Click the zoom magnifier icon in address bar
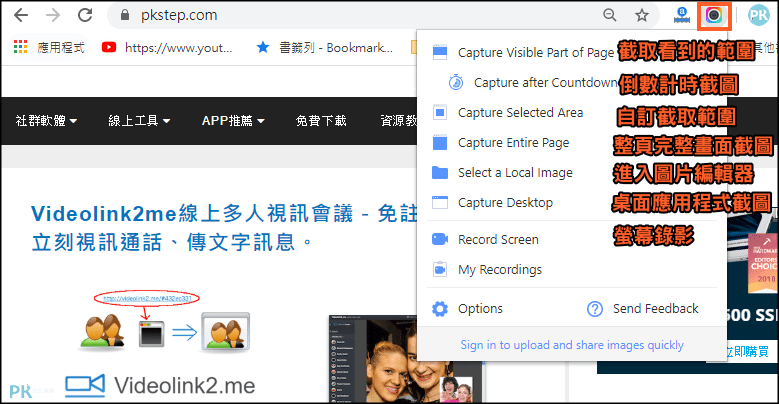Image resolution: width=779 pixels, height=404 pixels. pyautogui.click(x=610, y=15)
